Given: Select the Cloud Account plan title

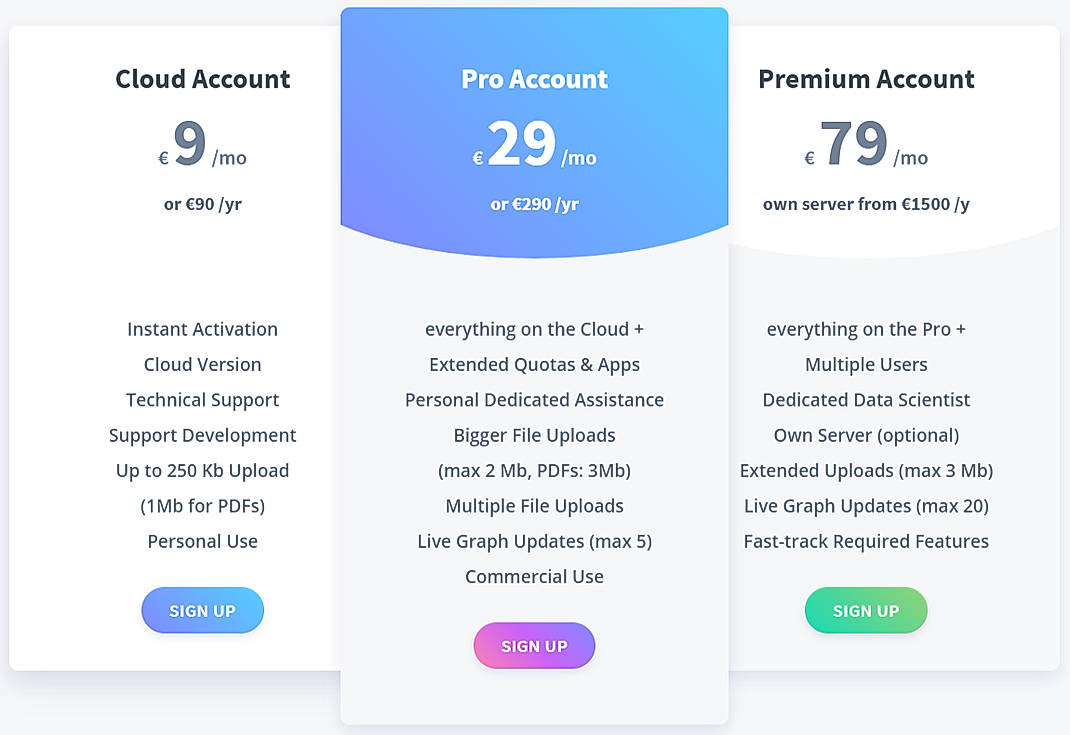Looking at the screenshot, I should (202, 79).
